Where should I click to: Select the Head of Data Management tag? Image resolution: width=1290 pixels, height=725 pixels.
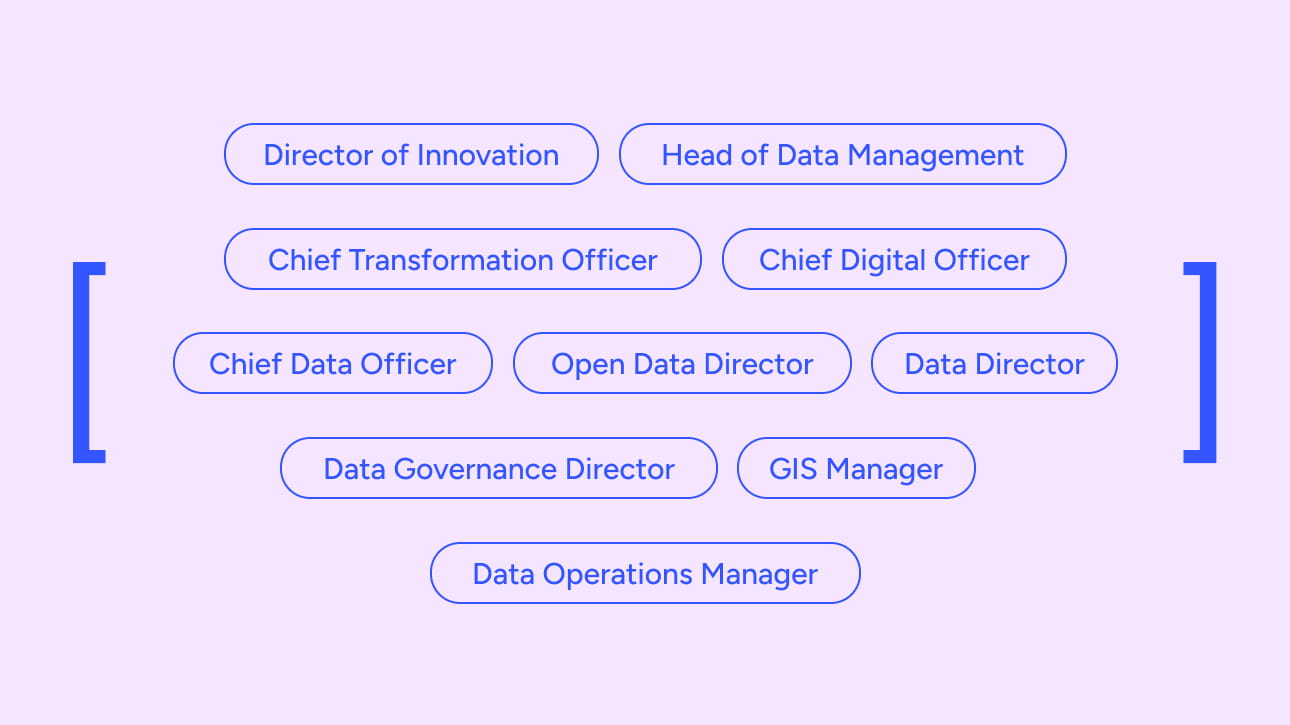(x=842, y=155)
